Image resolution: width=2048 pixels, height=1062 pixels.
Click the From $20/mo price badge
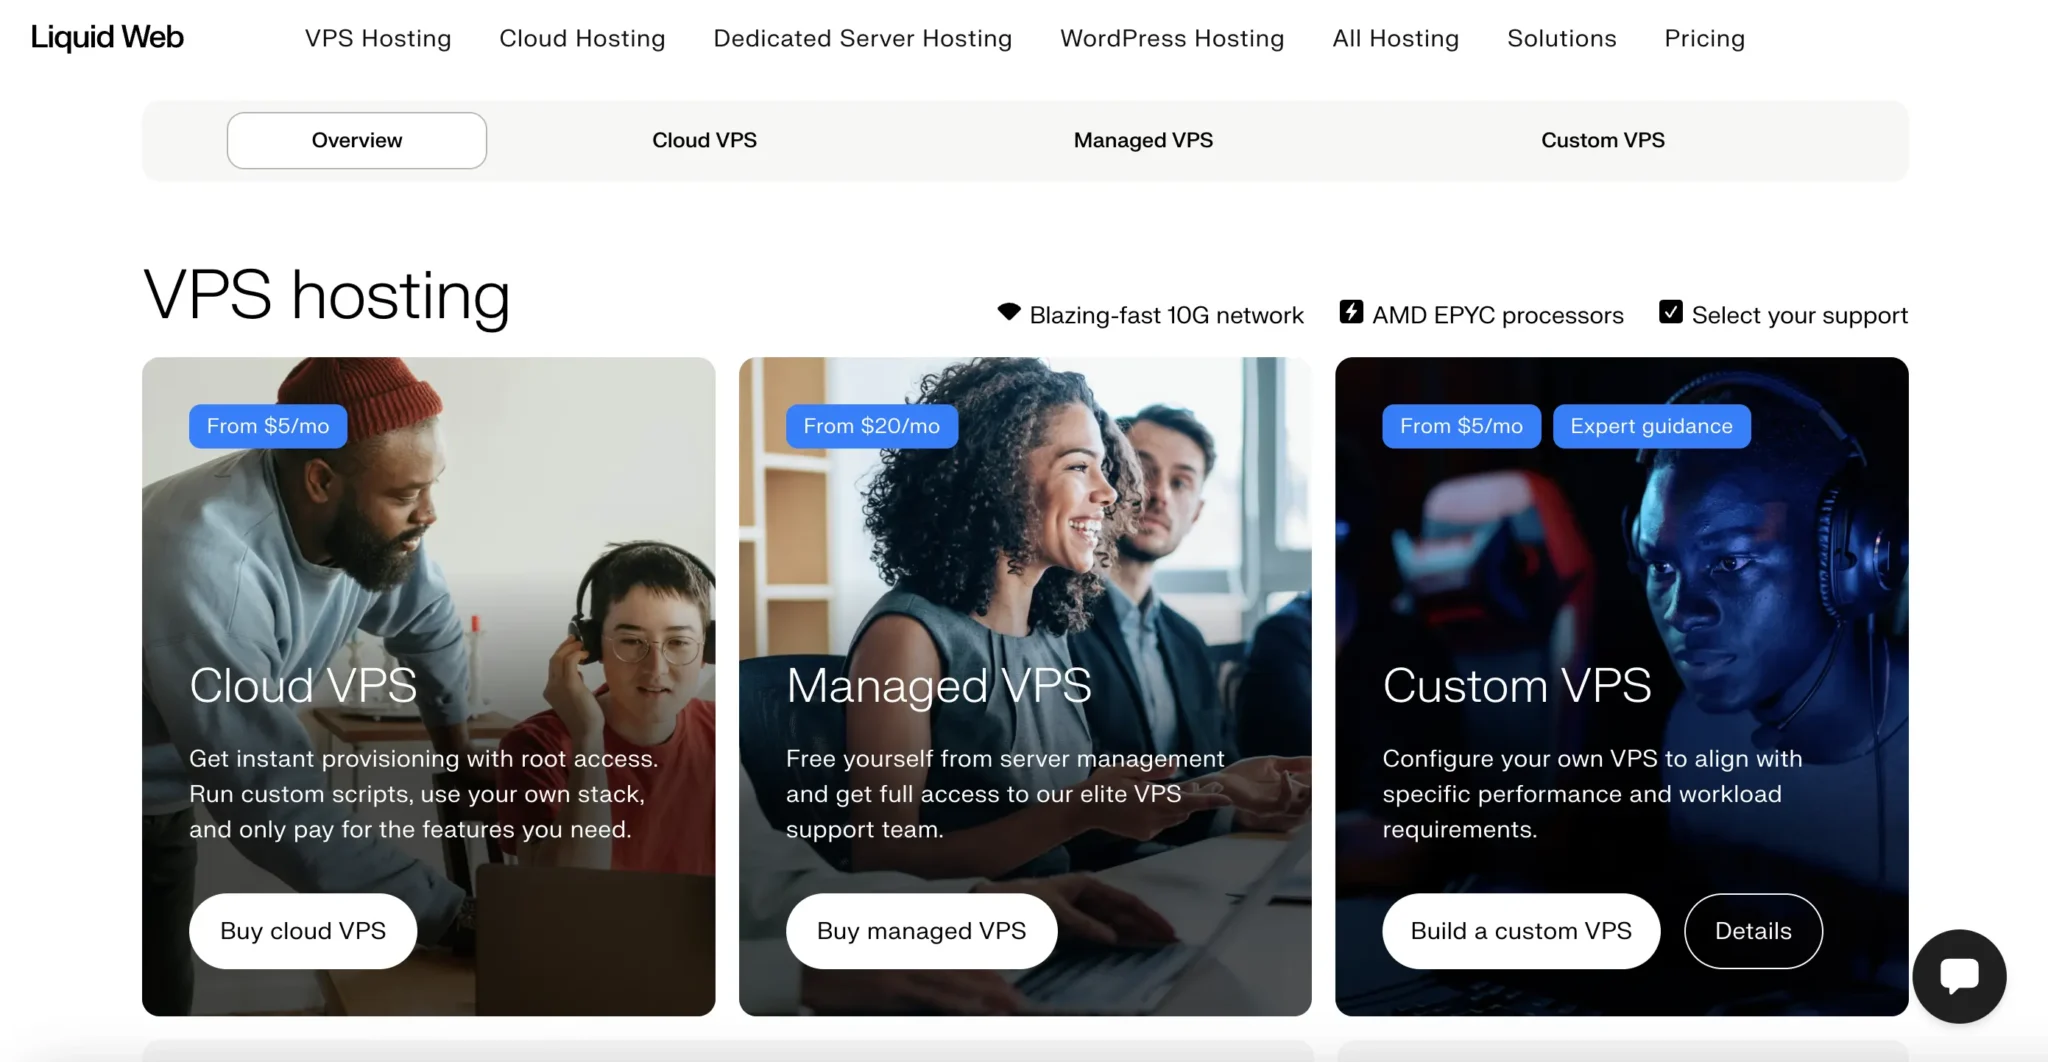click(x=871, y=425)
